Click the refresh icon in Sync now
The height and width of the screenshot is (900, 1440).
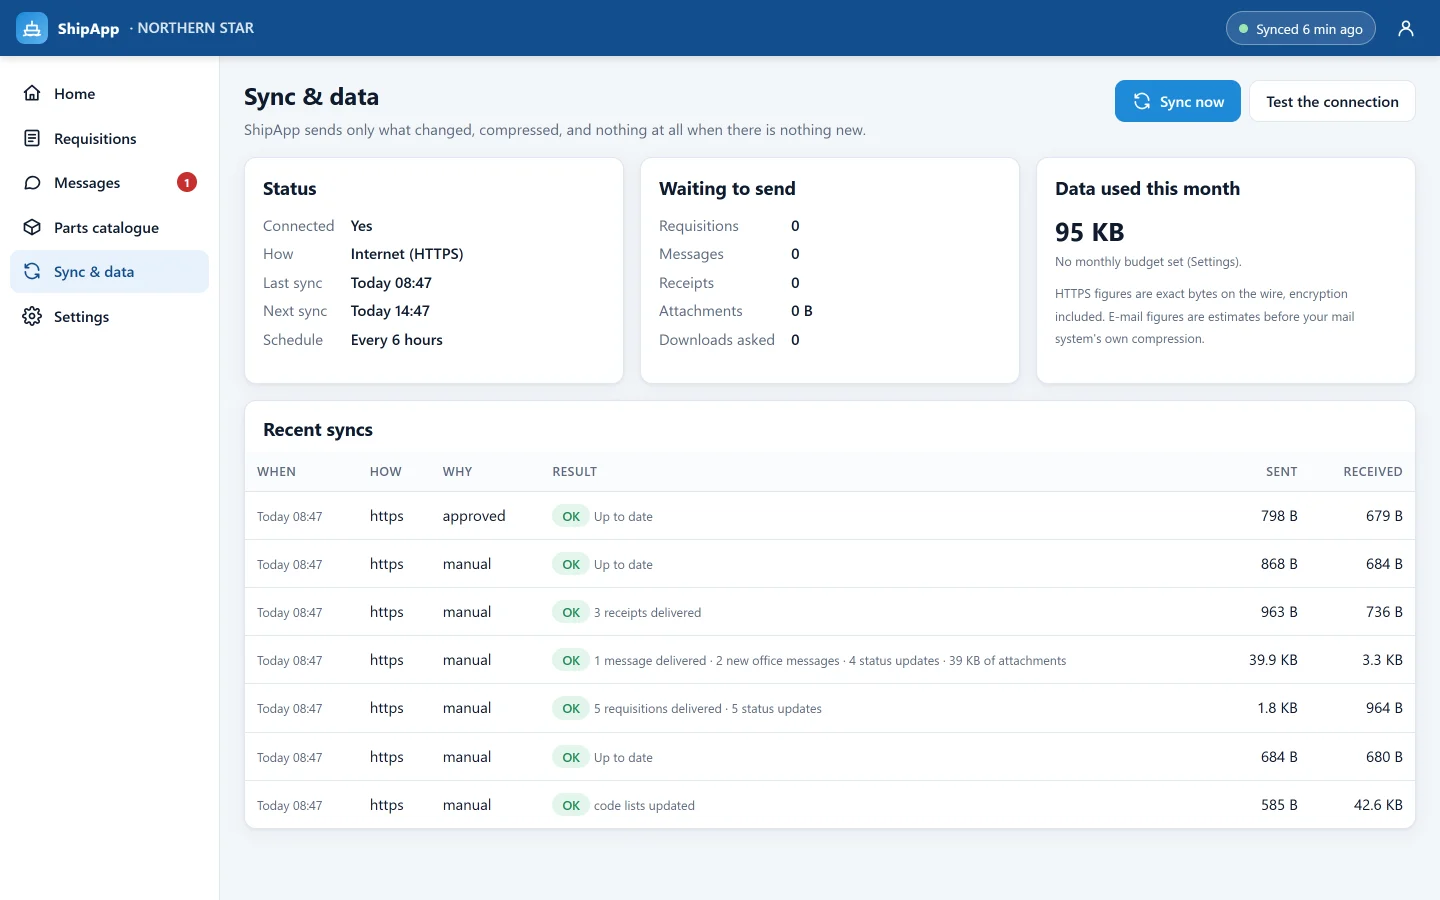[x=1141, y=101]
